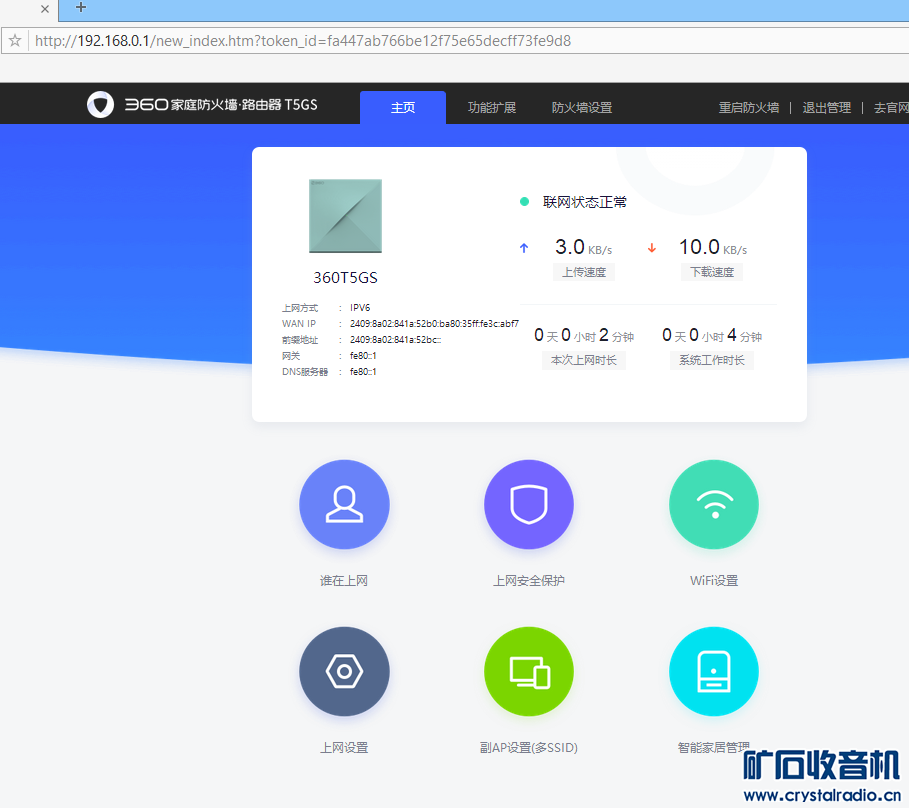Click the red download arrow icon

tap(652, 248)
